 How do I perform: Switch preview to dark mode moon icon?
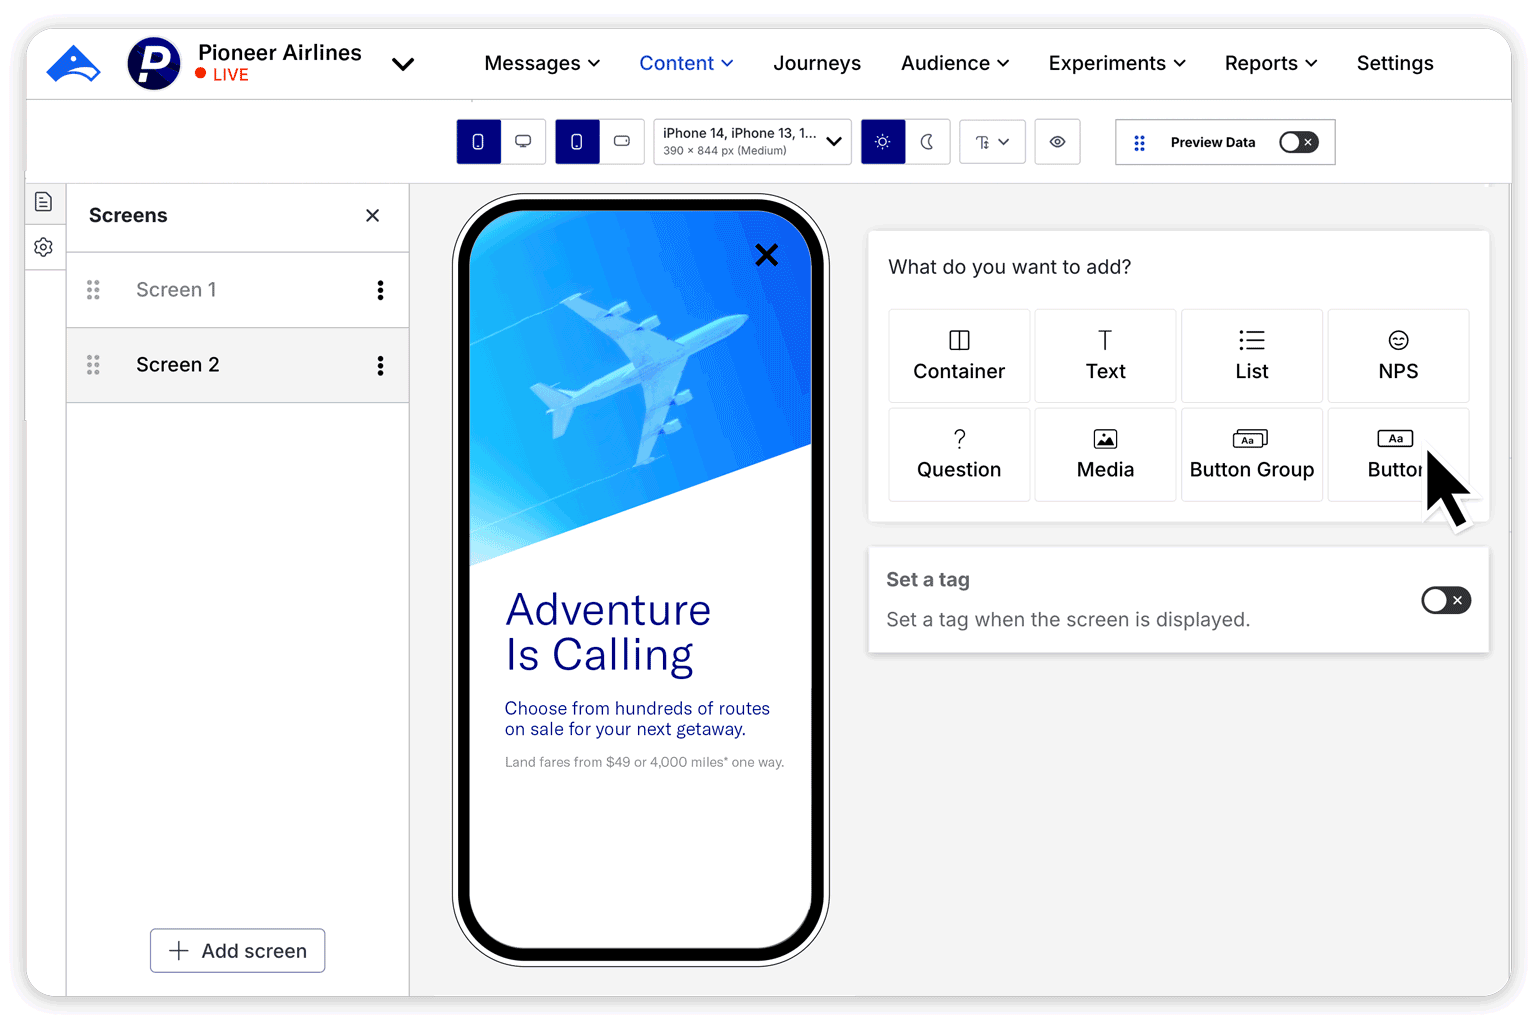(927, 142)
